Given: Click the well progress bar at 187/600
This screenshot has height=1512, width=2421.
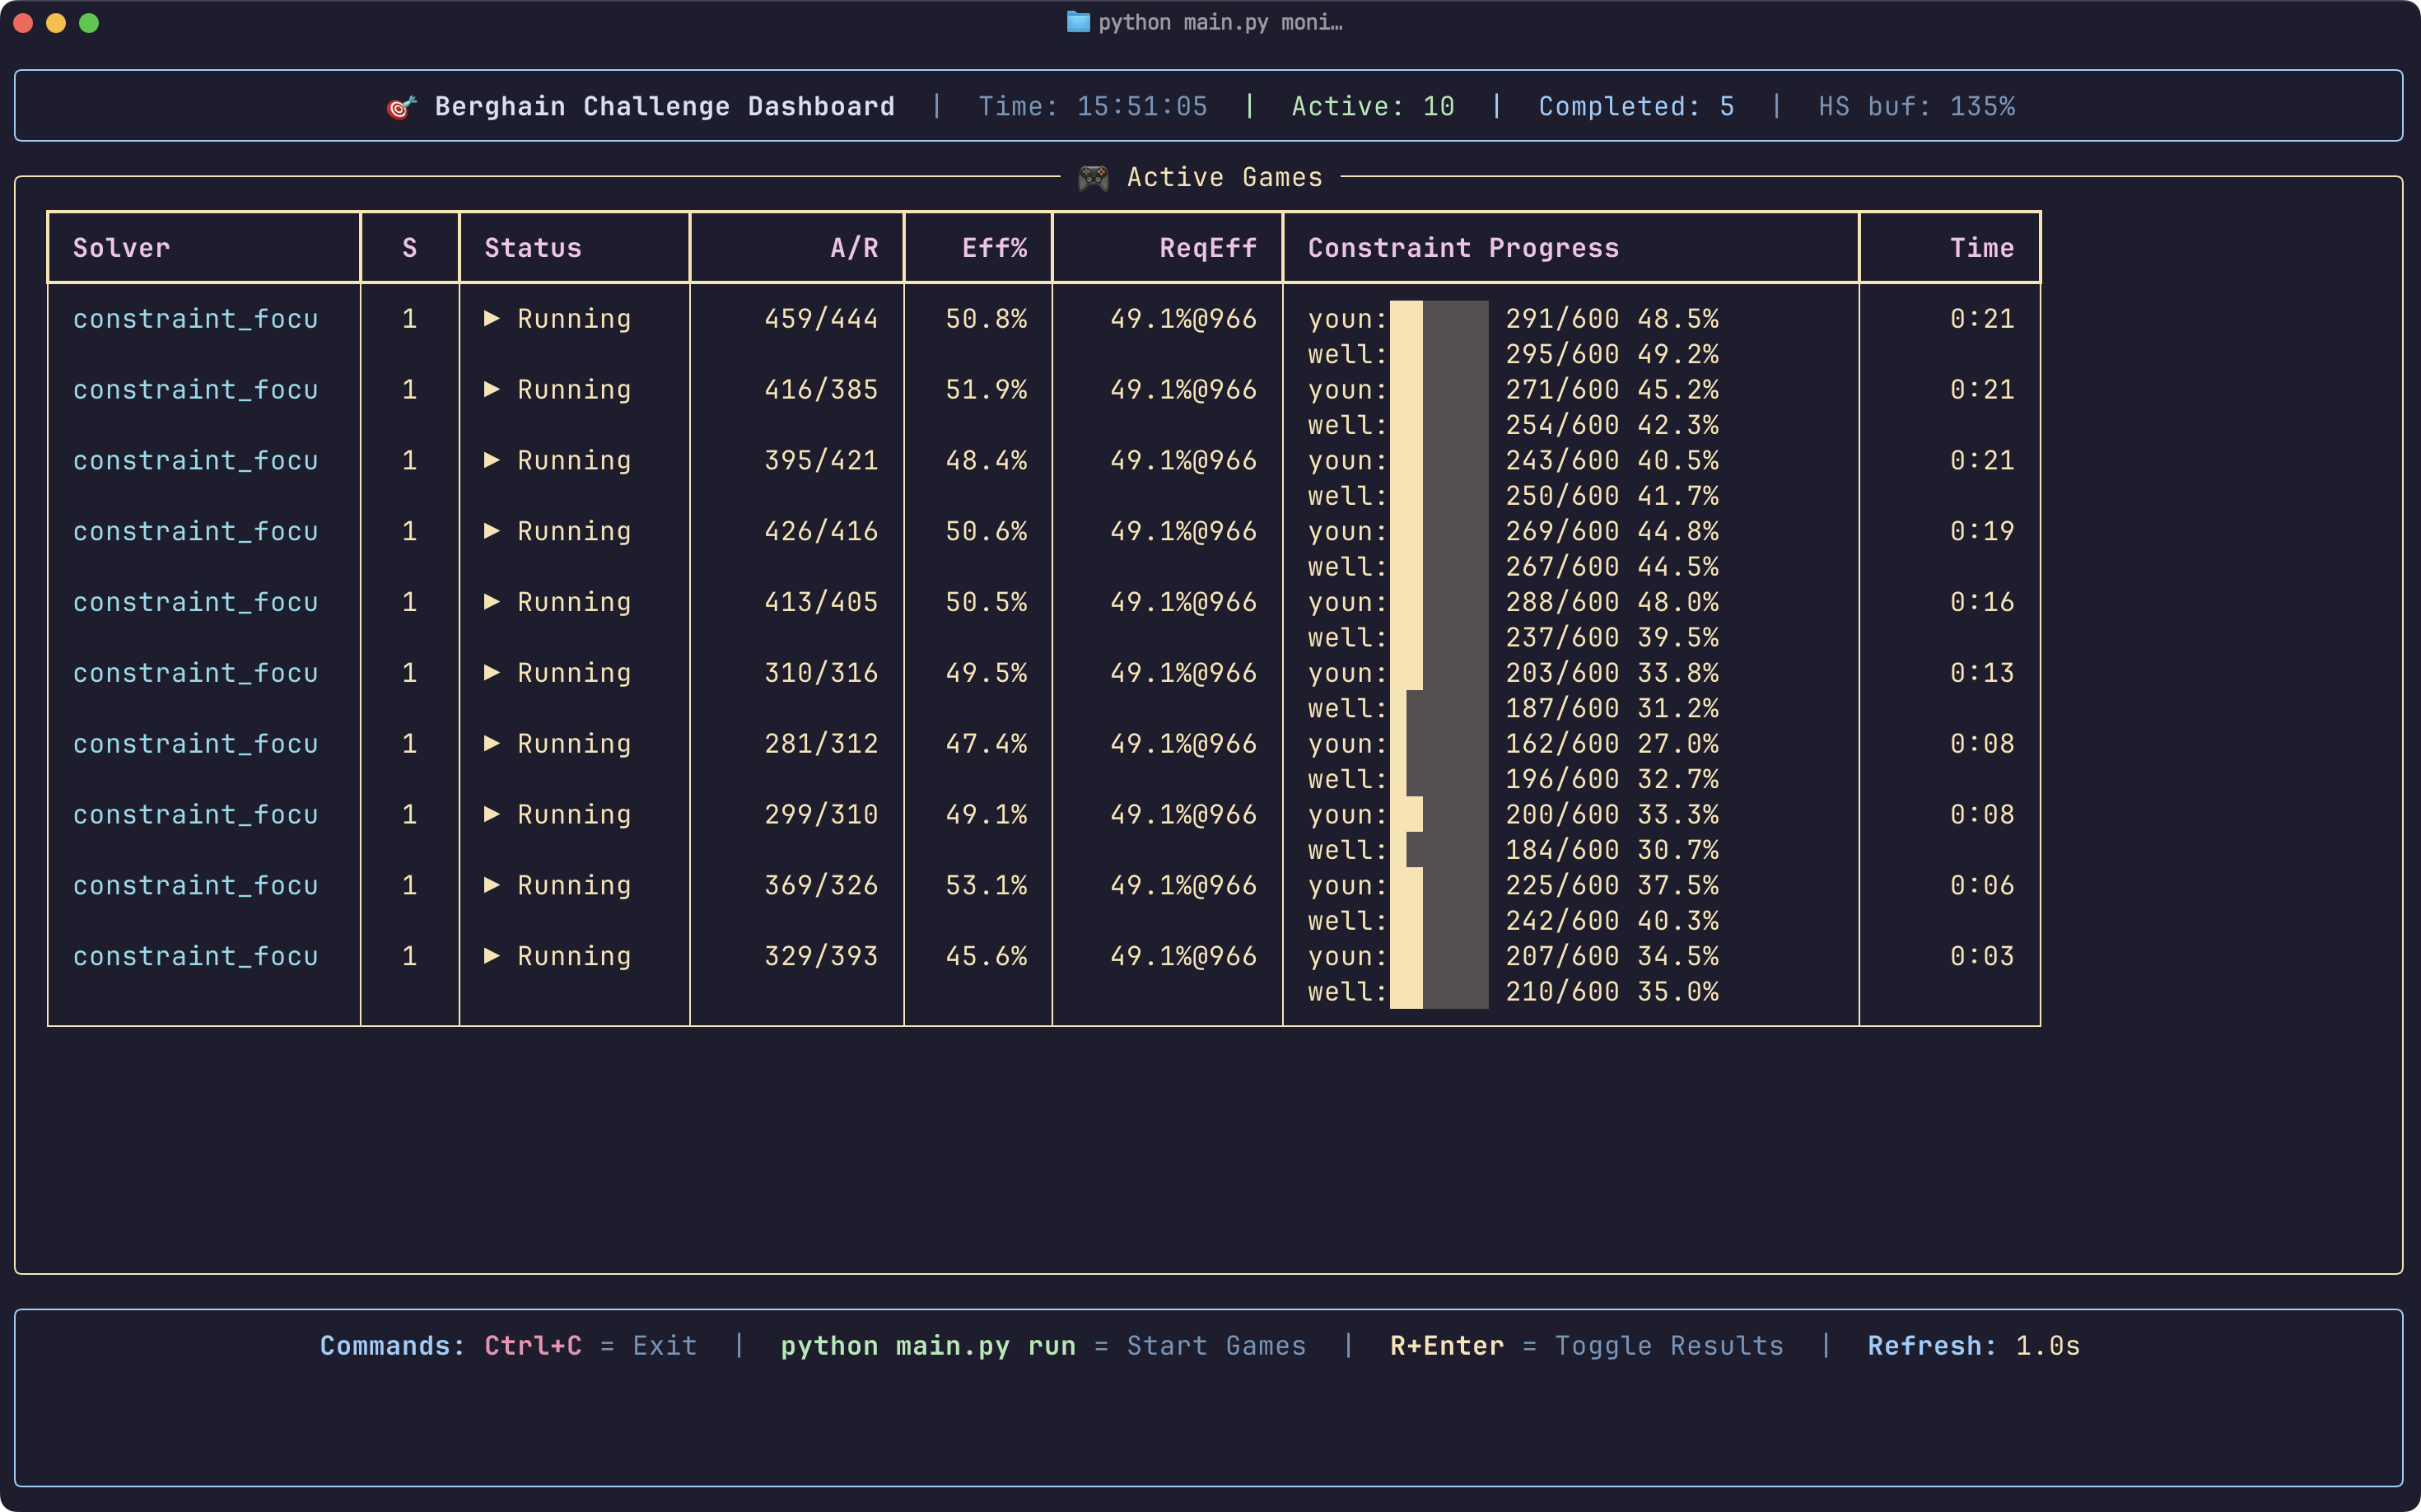Looking at the screenshot, I should 1439,708.
